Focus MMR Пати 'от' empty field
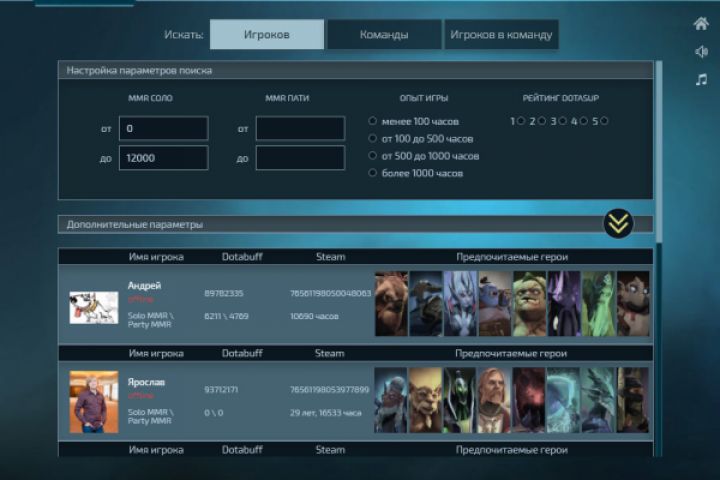Image resolution: width=720 pixels, height=480 pixels. click(x=300, y=128)
